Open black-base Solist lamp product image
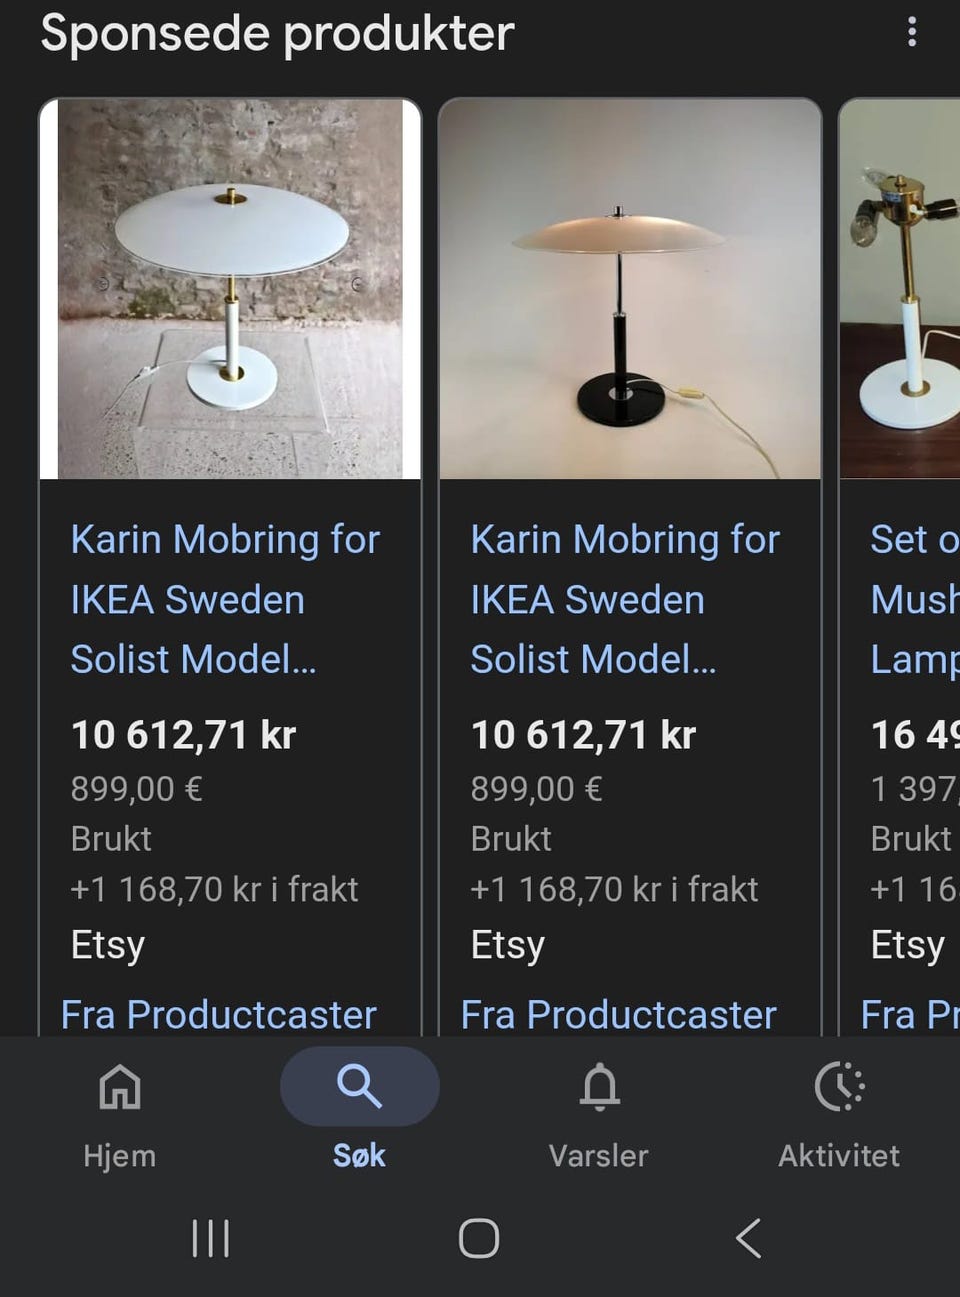This screenshot has width=960, height=1297. click(x=630, y=289)
